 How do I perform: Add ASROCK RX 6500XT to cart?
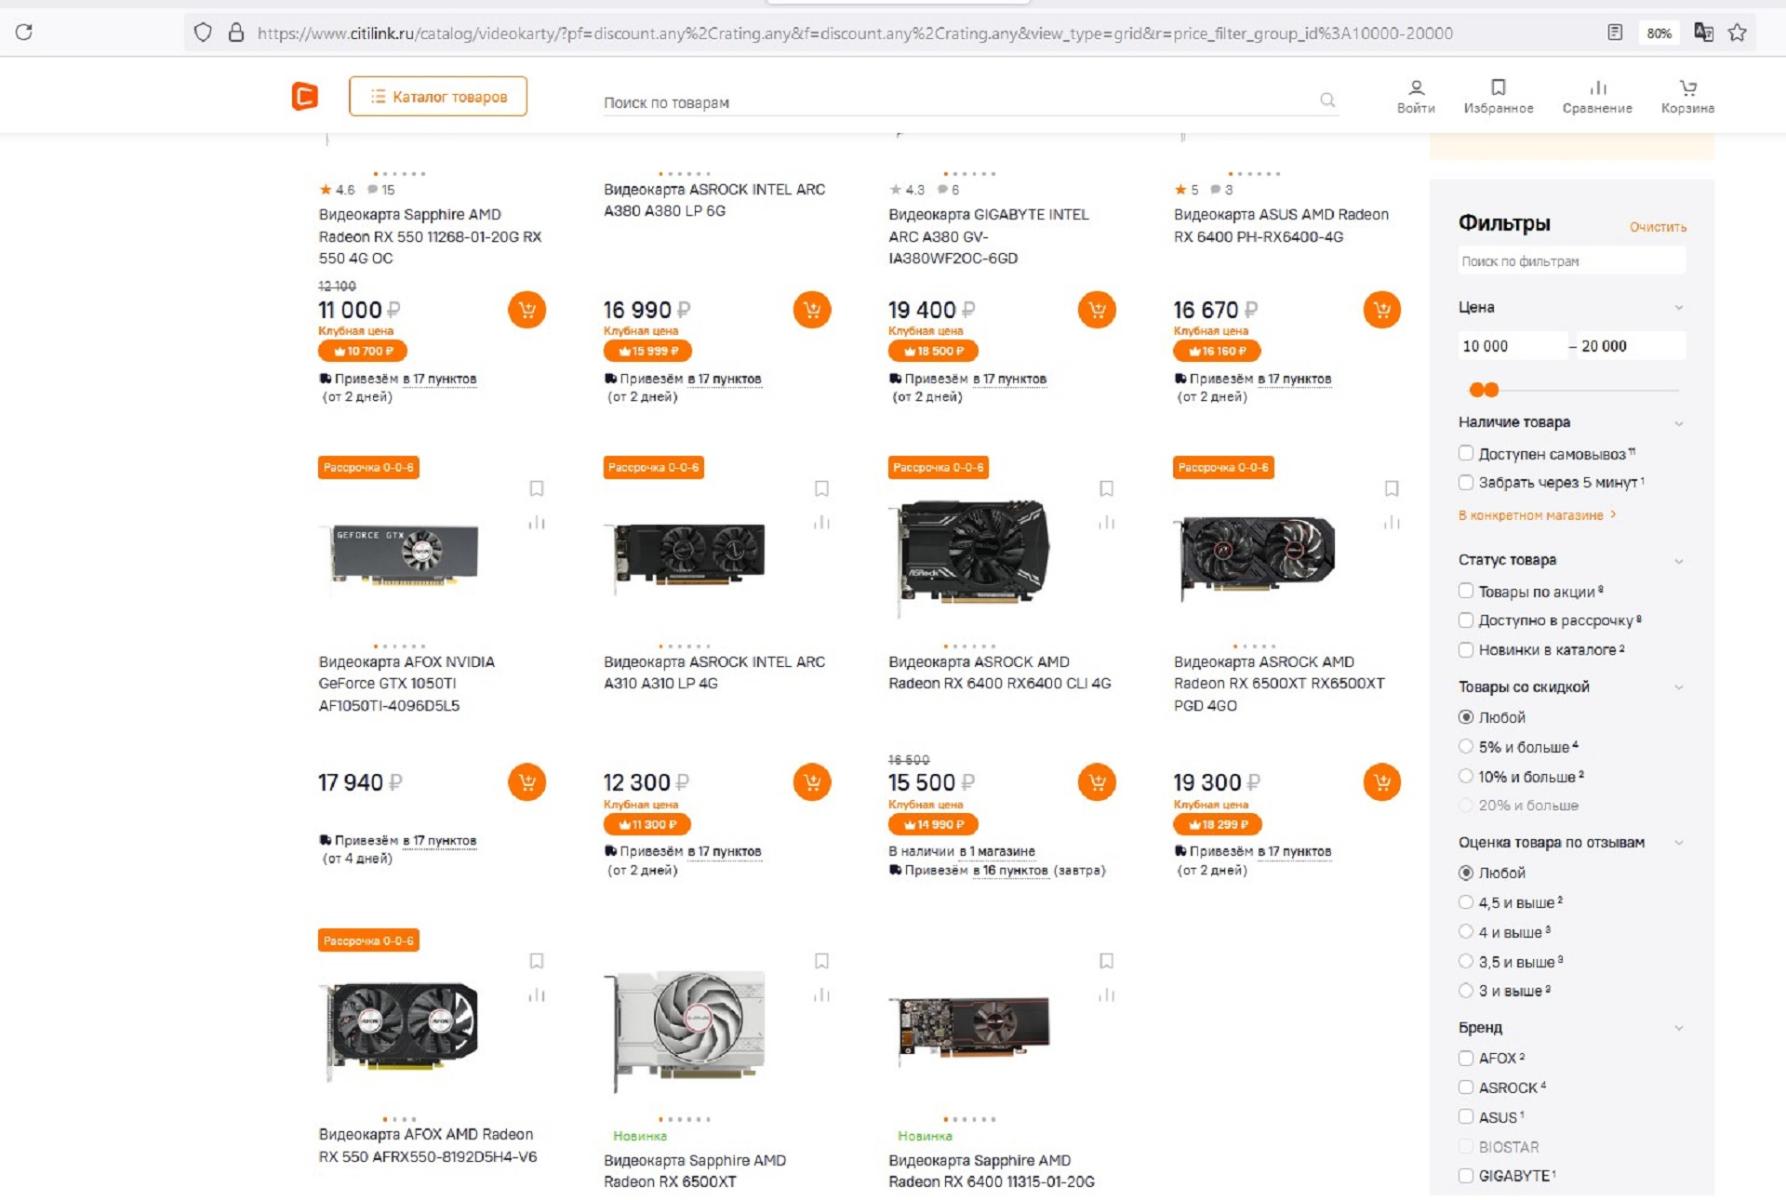(1382, 782)
